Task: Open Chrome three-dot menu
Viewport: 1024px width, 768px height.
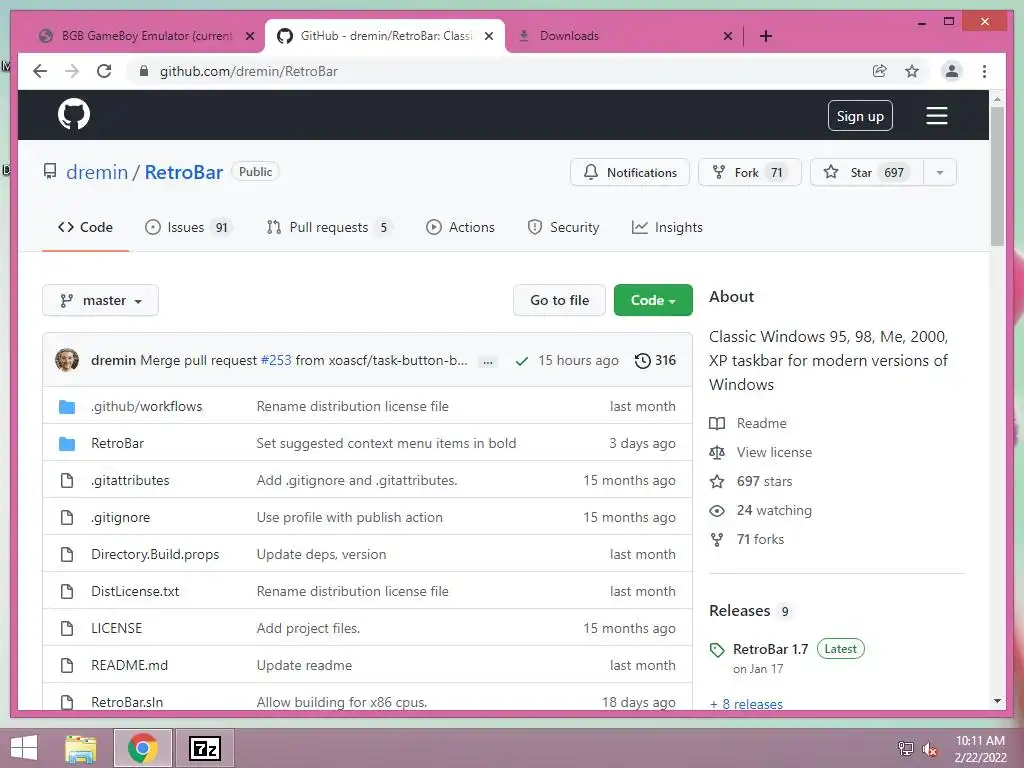Action: pyautogui.click(x=984, y=71)
